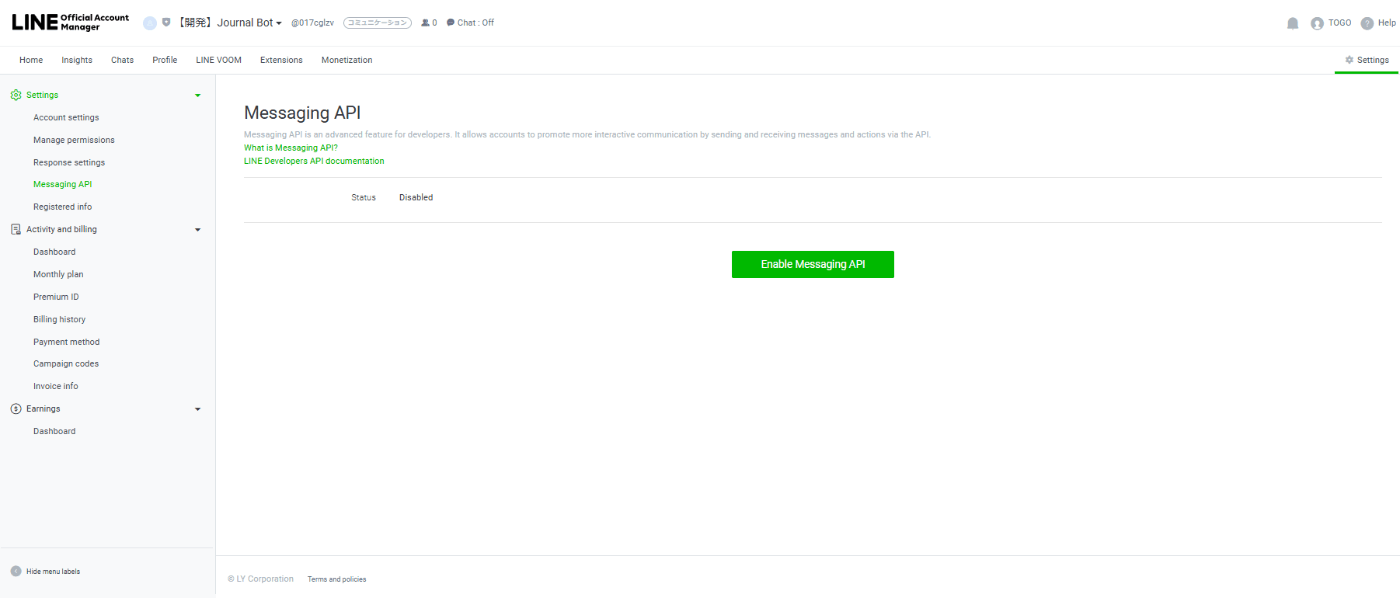Click the TOGO user avatar icon
Viewport: 1400px width, 598px height.
coord(1317,23)
